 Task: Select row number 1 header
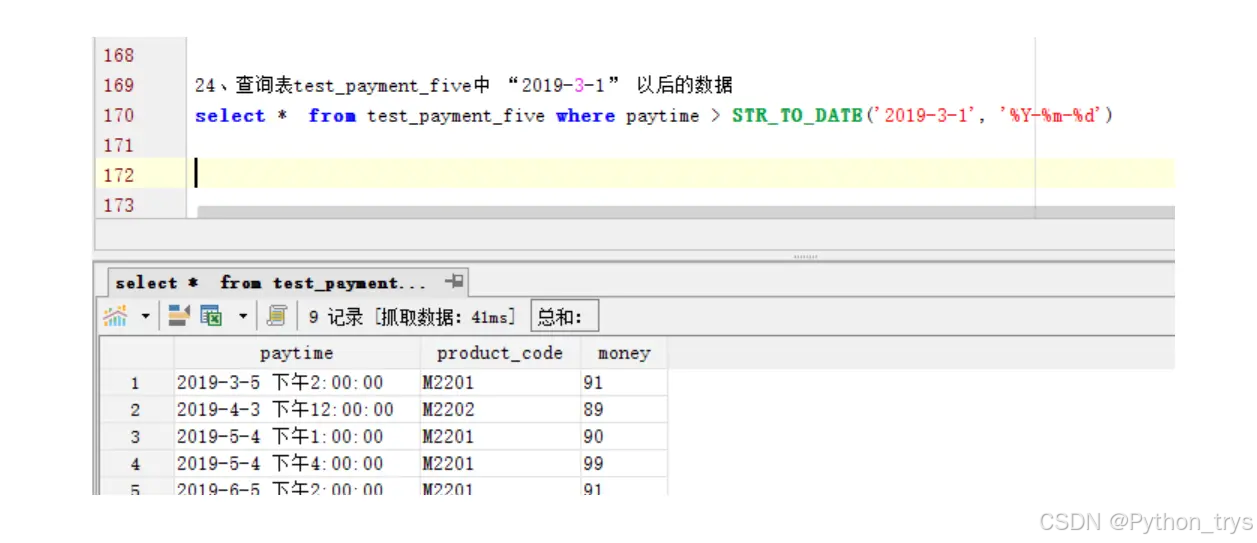(x=136, y=383)
